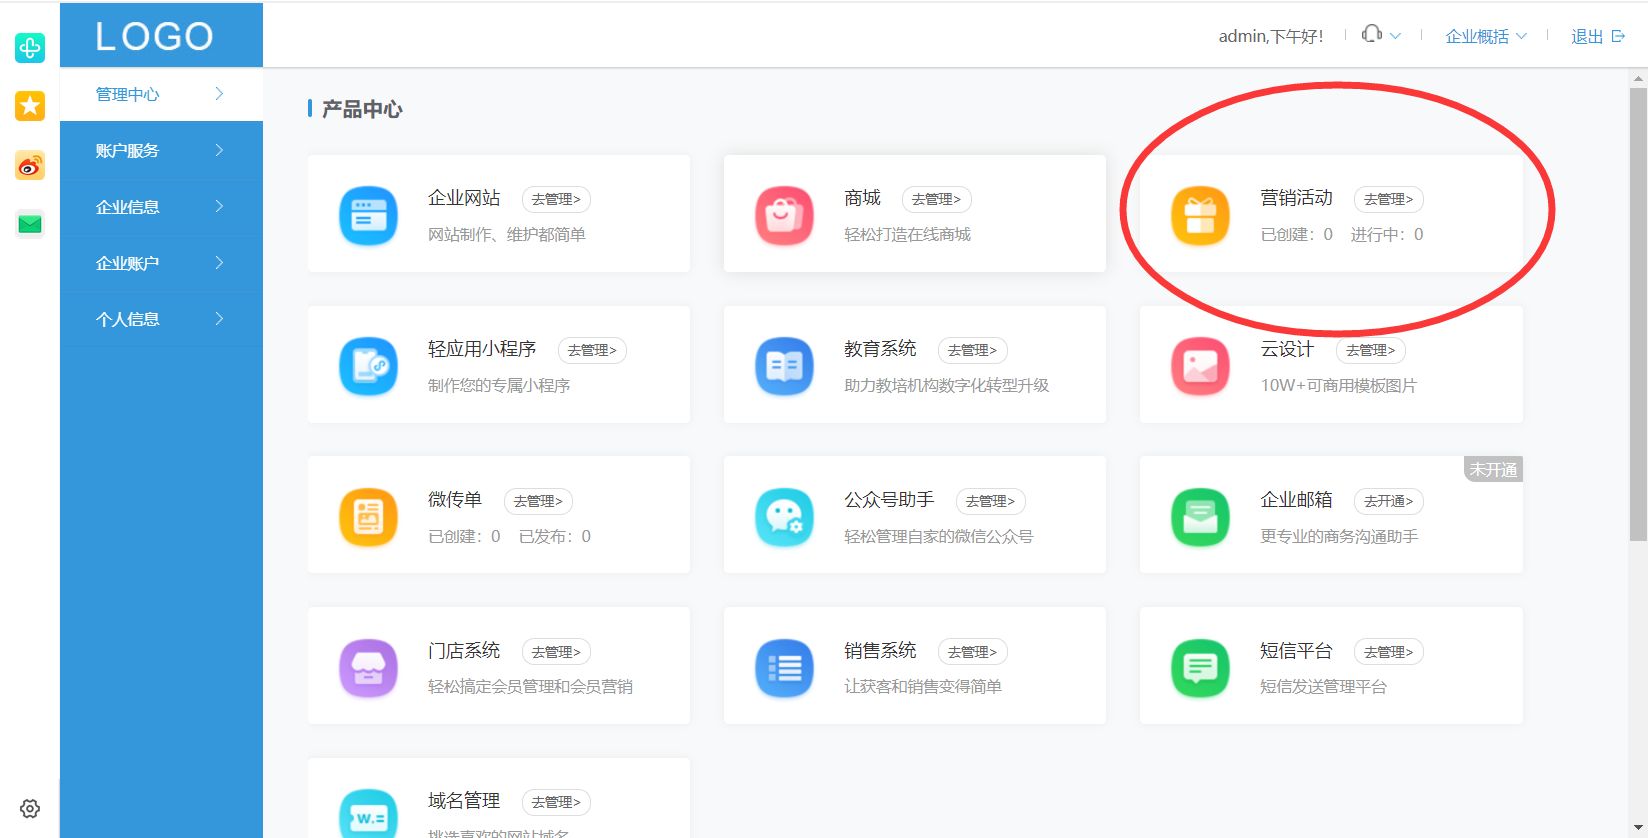Click 去管理 button for 企业网站
The image size is (1648, 838).
pos(556,199)
